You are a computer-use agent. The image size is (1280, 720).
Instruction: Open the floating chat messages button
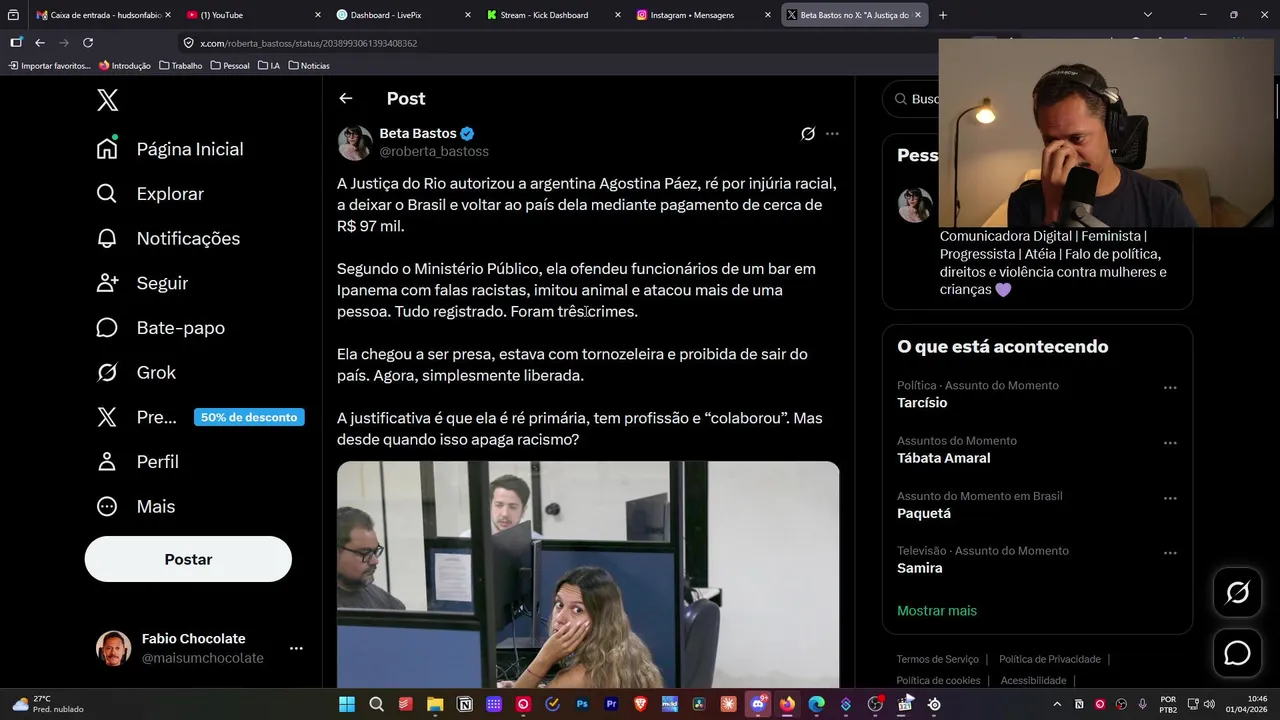(x=1237, y=653)
